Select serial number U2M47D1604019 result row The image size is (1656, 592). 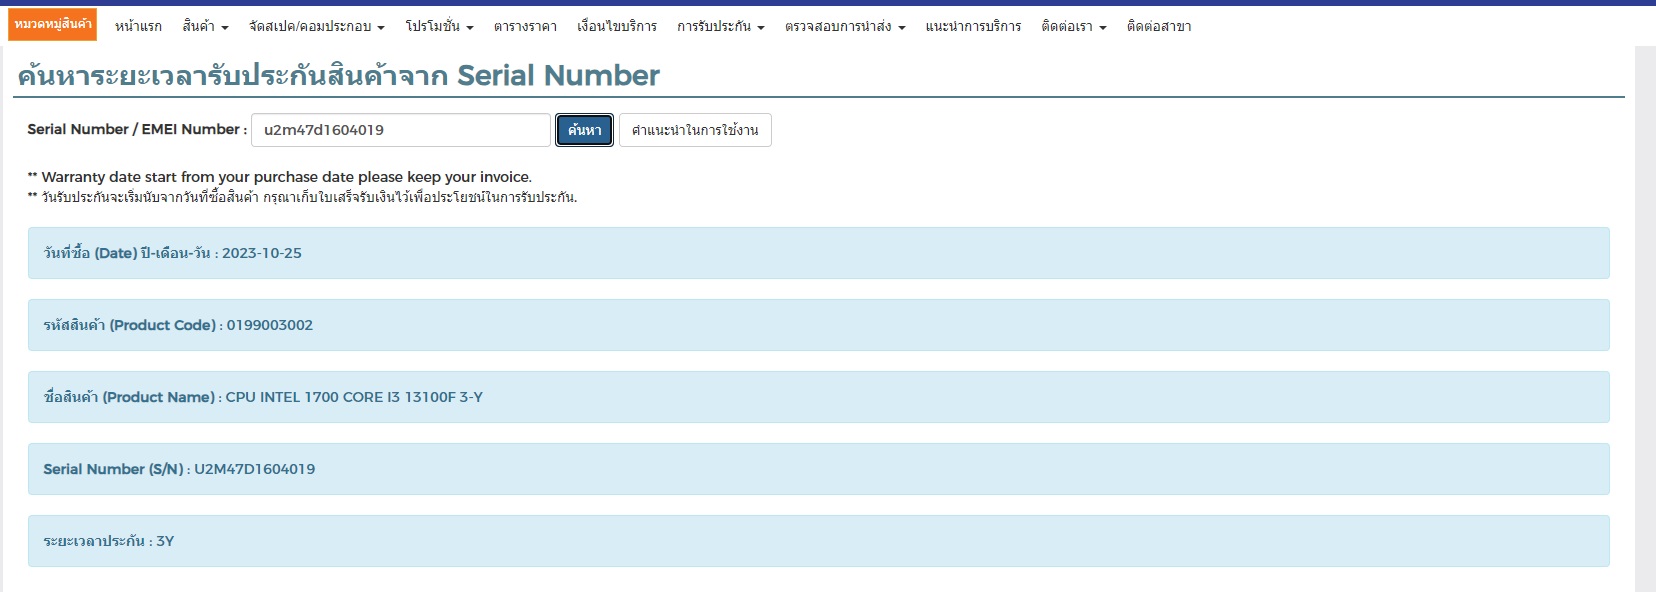point(819,469)
